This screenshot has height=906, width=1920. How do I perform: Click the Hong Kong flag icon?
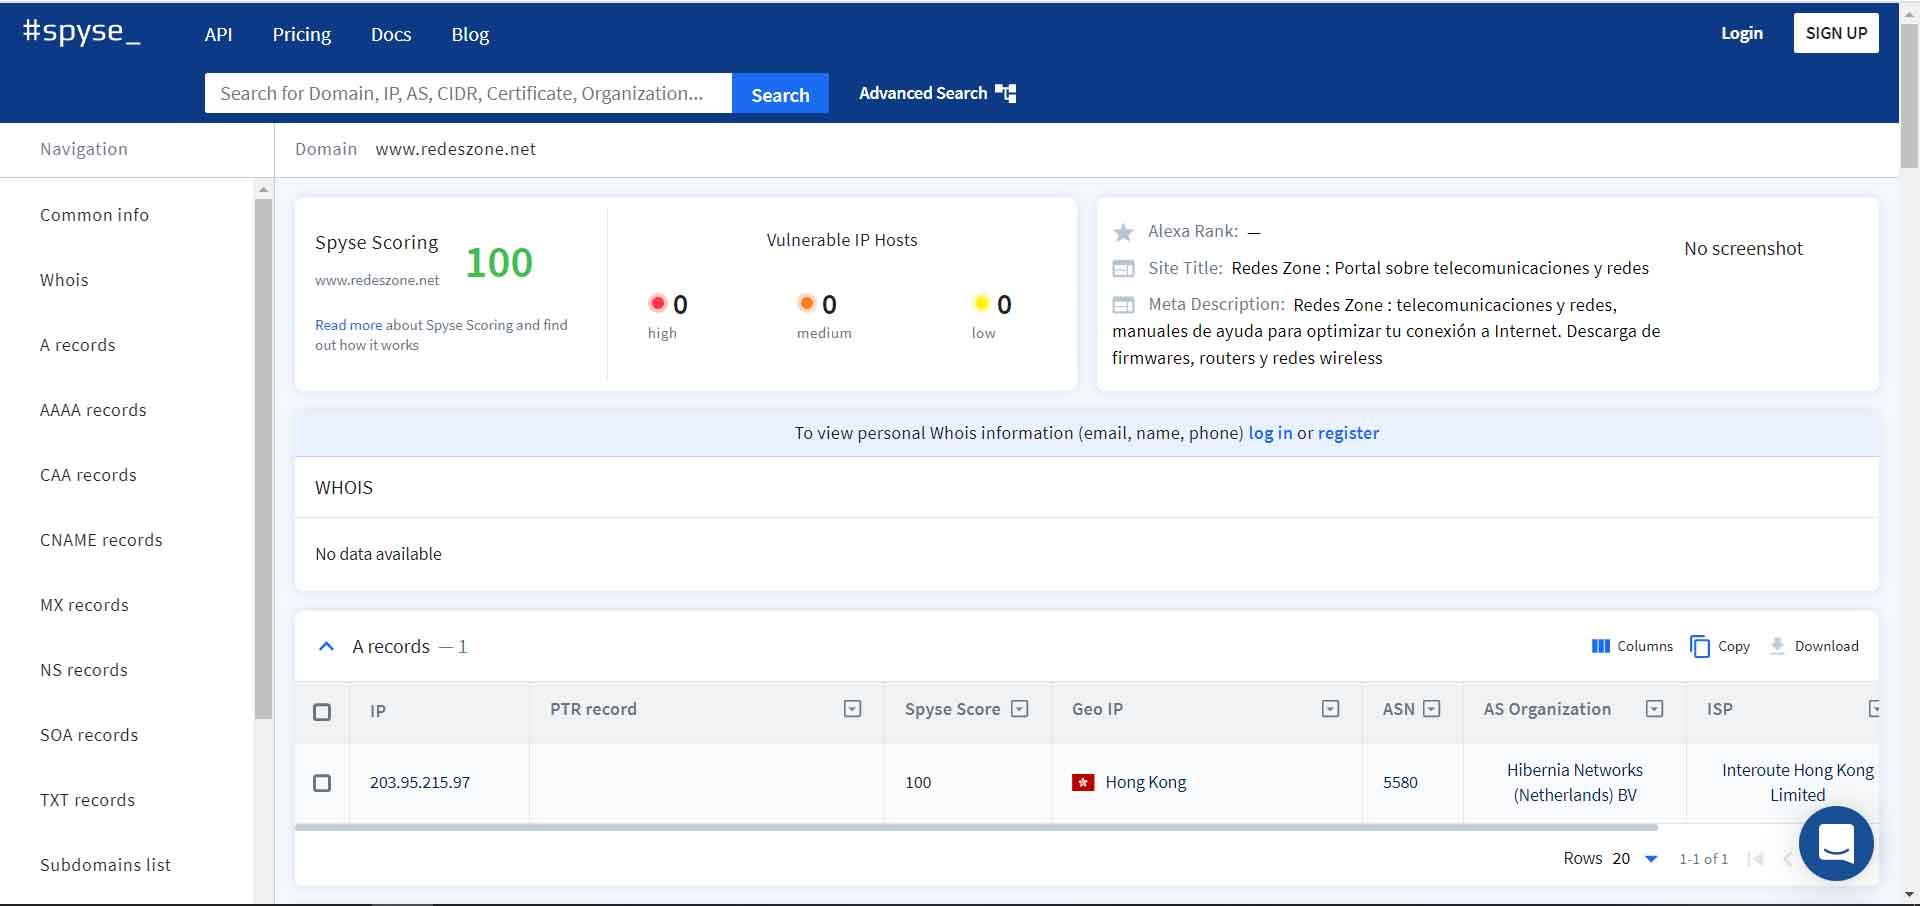[1083, 782]
